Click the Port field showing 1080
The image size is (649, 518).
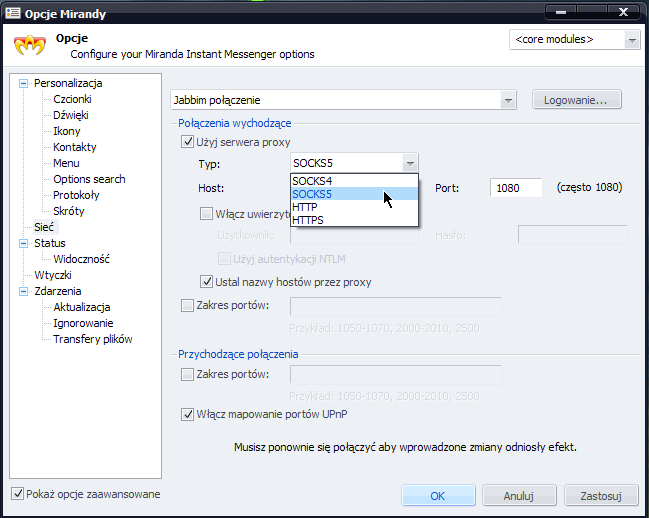point(516,188)
